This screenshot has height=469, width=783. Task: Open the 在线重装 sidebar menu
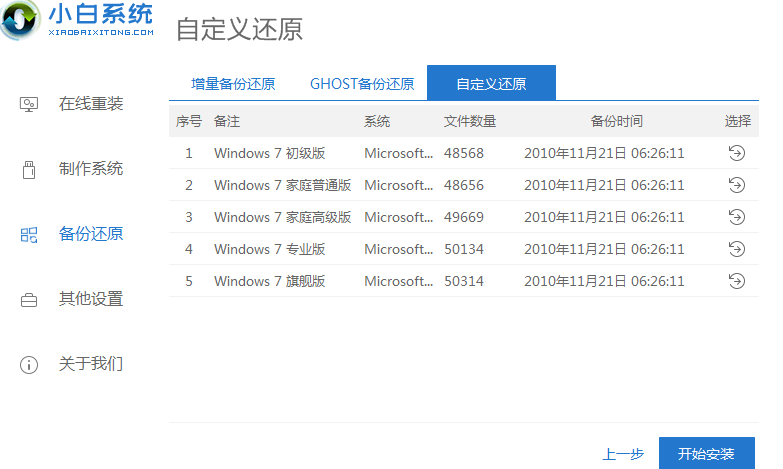[x=91, y=104]
